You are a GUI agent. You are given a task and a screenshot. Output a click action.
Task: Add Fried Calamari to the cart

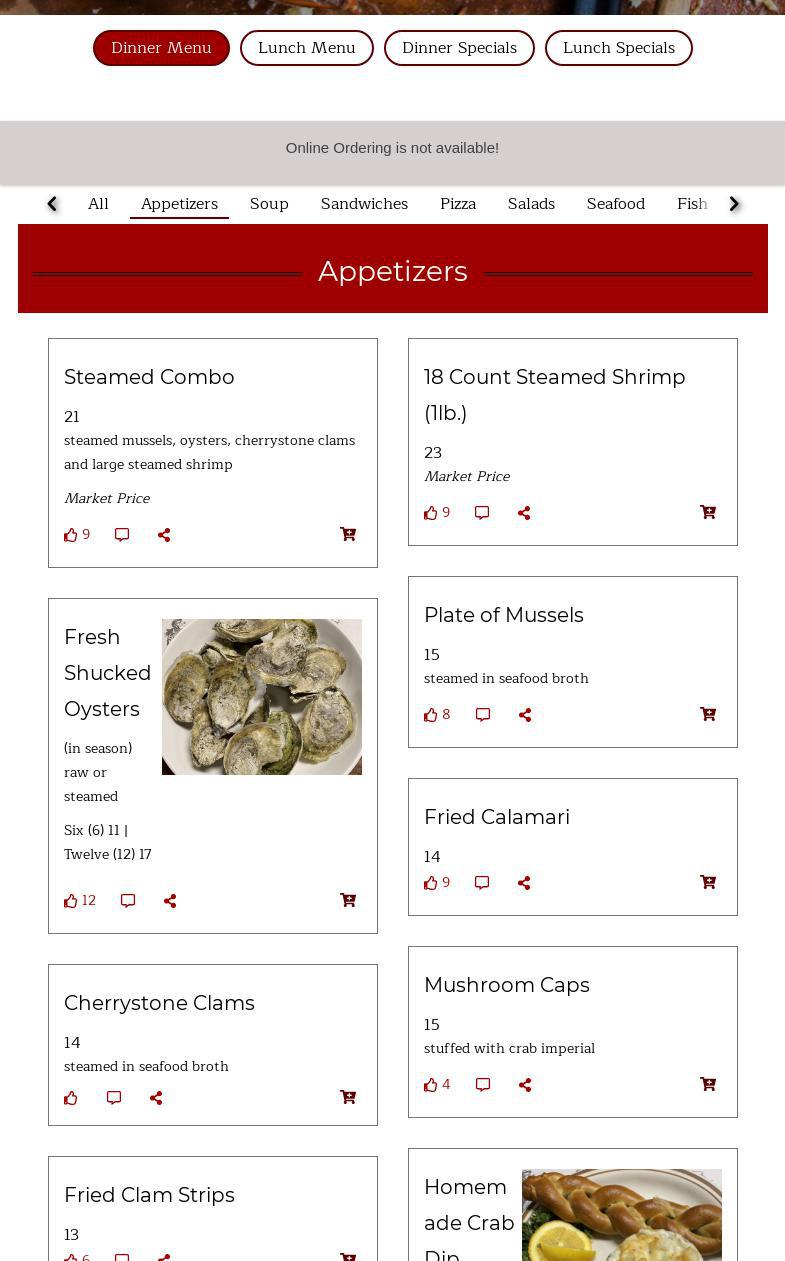(708, 882)
